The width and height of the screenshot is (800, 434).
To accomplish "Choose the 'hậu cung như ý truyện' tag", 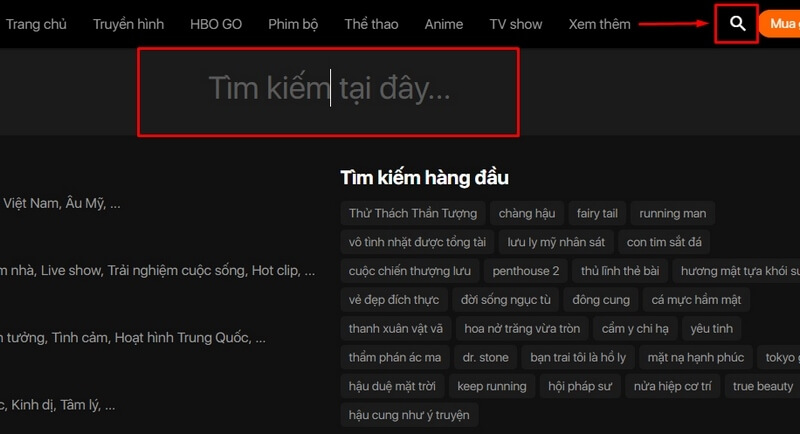I will click(410, 414).
